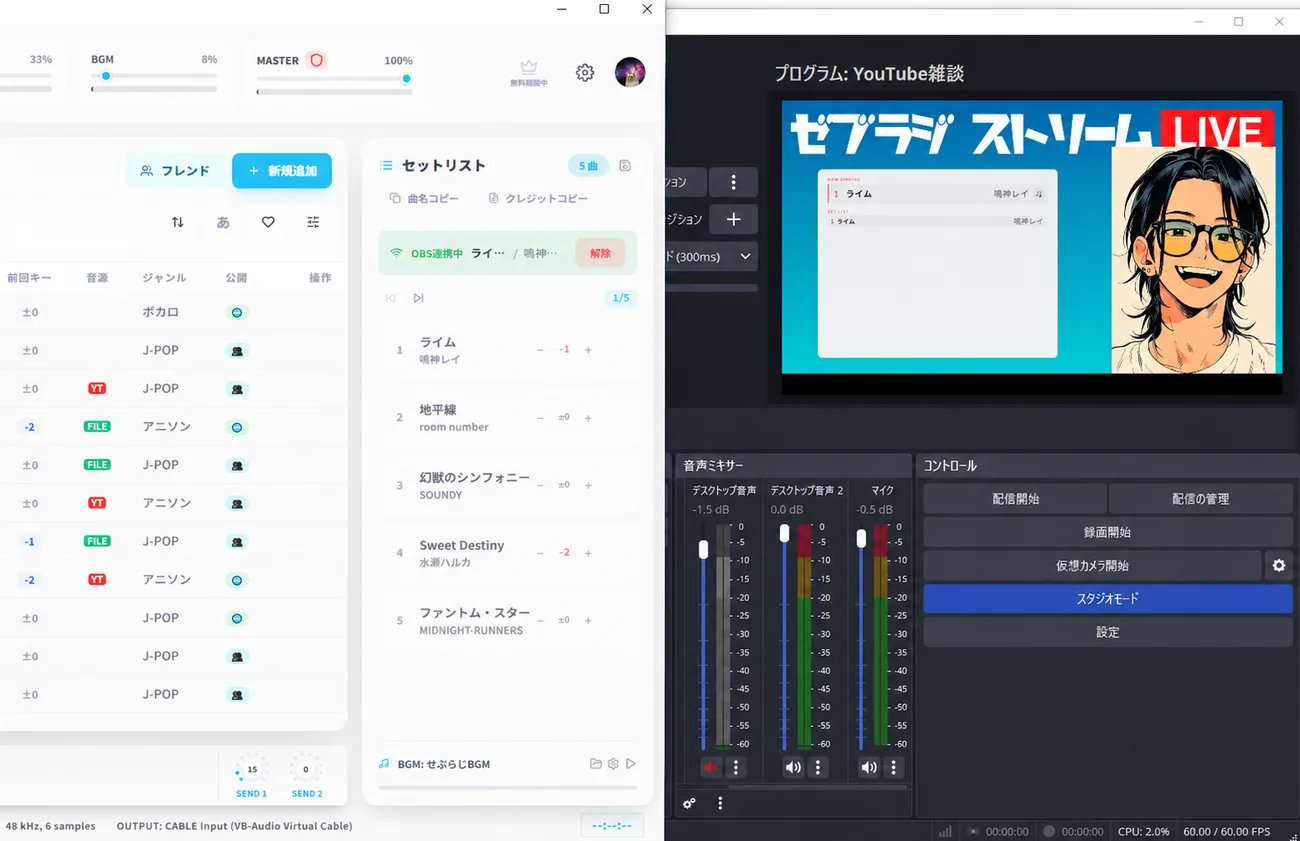Image resolution: width=1300 pixels, height=841 pixels.
Task: Filter favorites with the heart icon
Action: tap(268, 222)
